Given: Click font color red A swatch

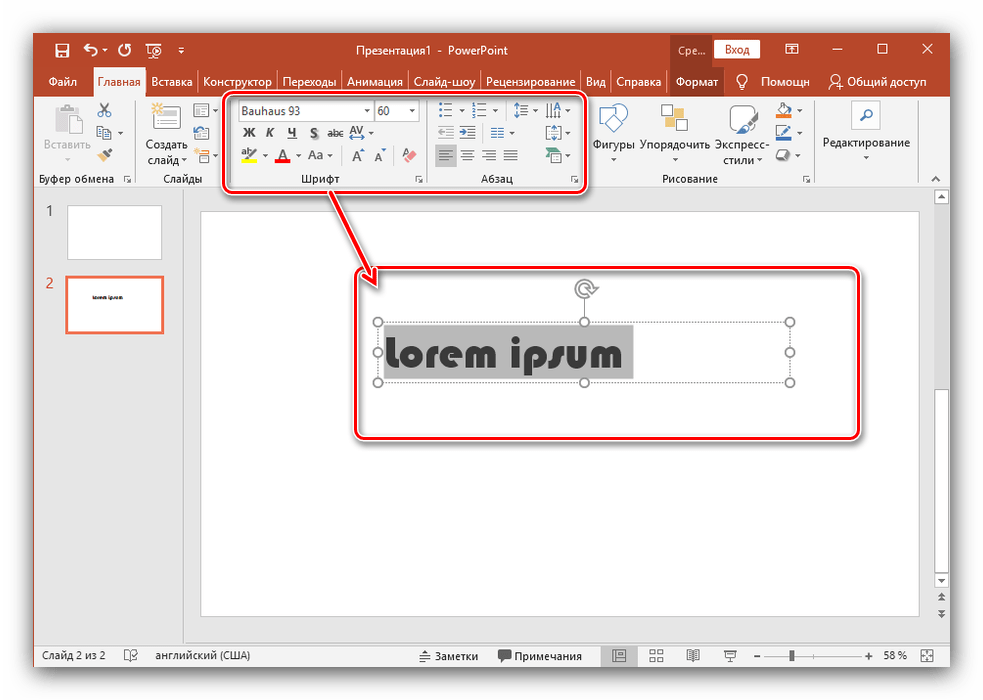Looking at the screenshot, I should 283,155.
